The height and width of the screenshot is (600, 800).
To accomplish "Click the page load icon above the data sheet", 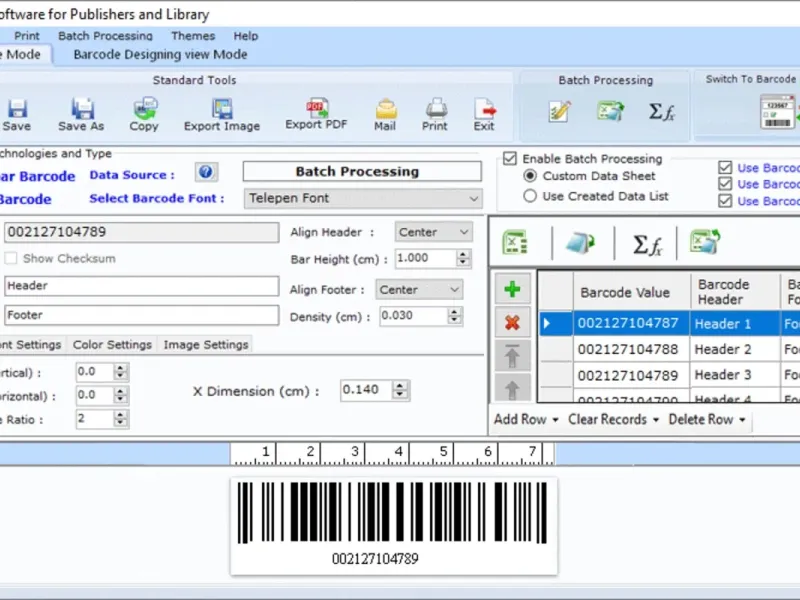I will 581,242.
